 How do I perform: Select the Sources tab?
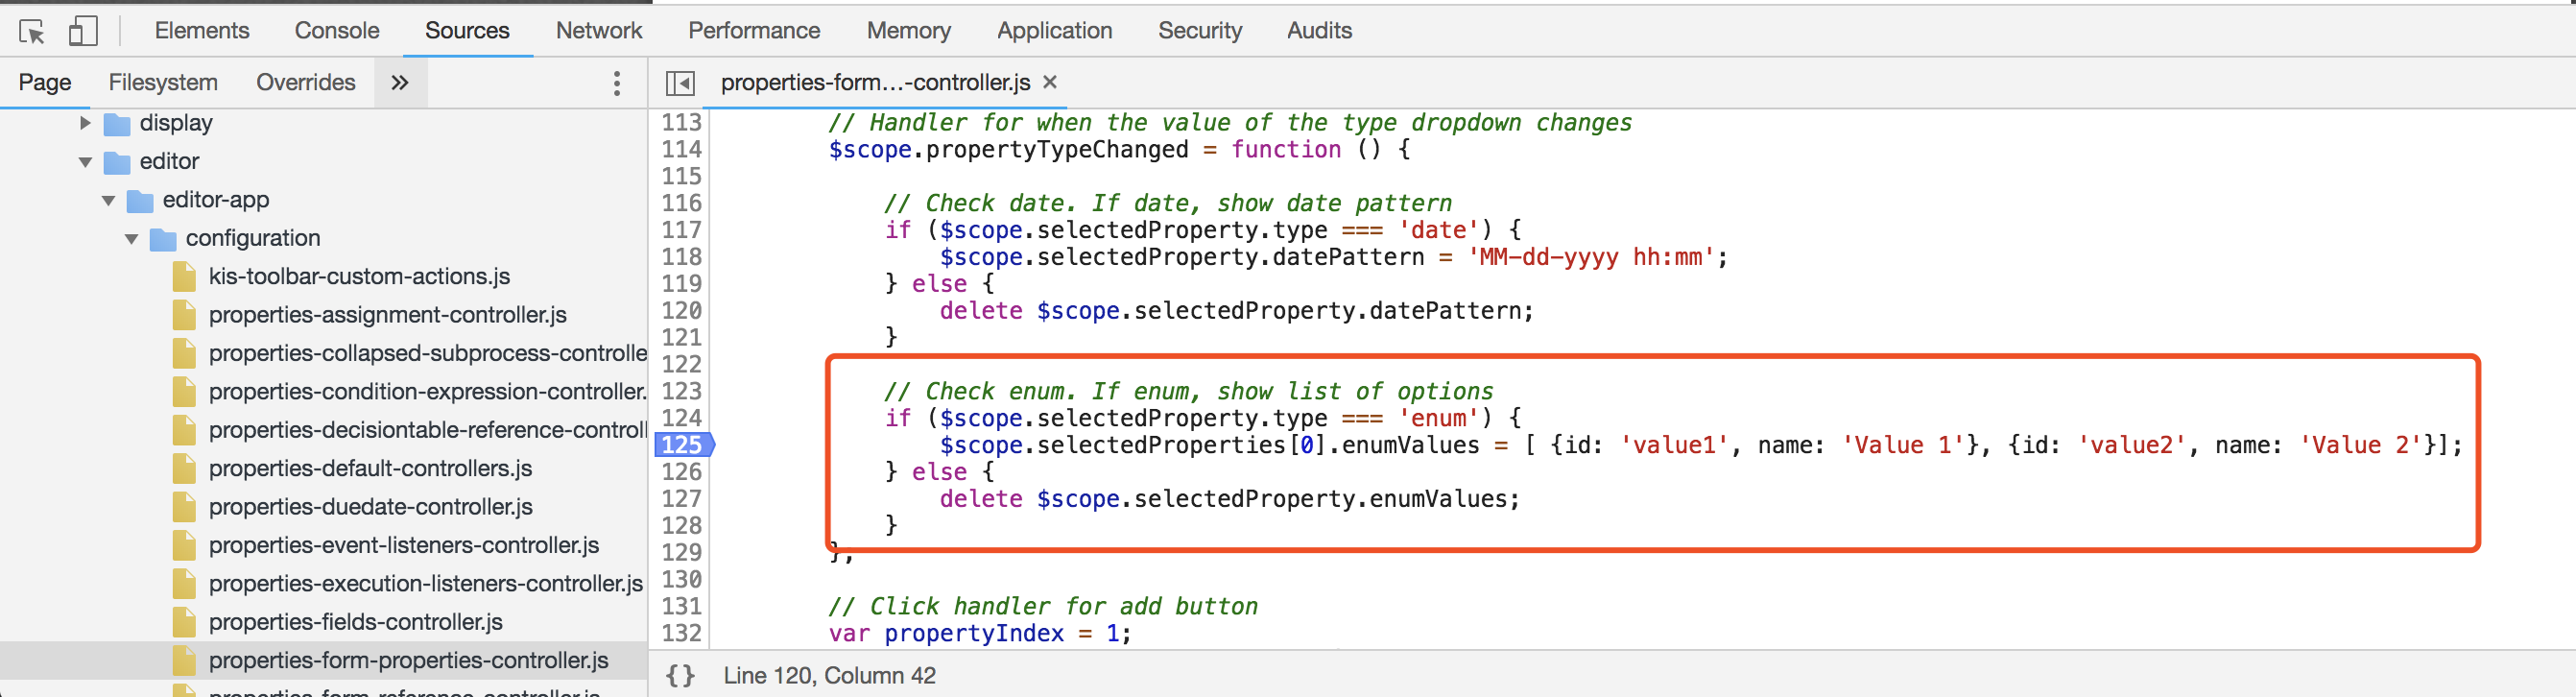(467, 31)
